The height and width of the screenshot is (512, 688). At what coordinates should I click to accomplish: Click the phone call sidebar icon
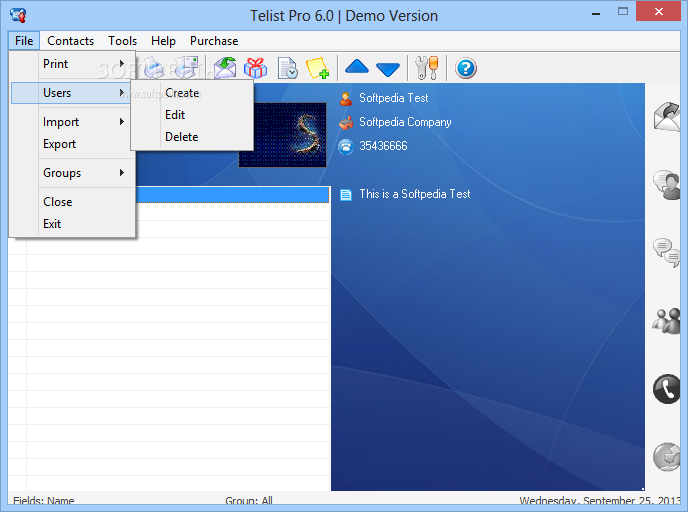667,389
